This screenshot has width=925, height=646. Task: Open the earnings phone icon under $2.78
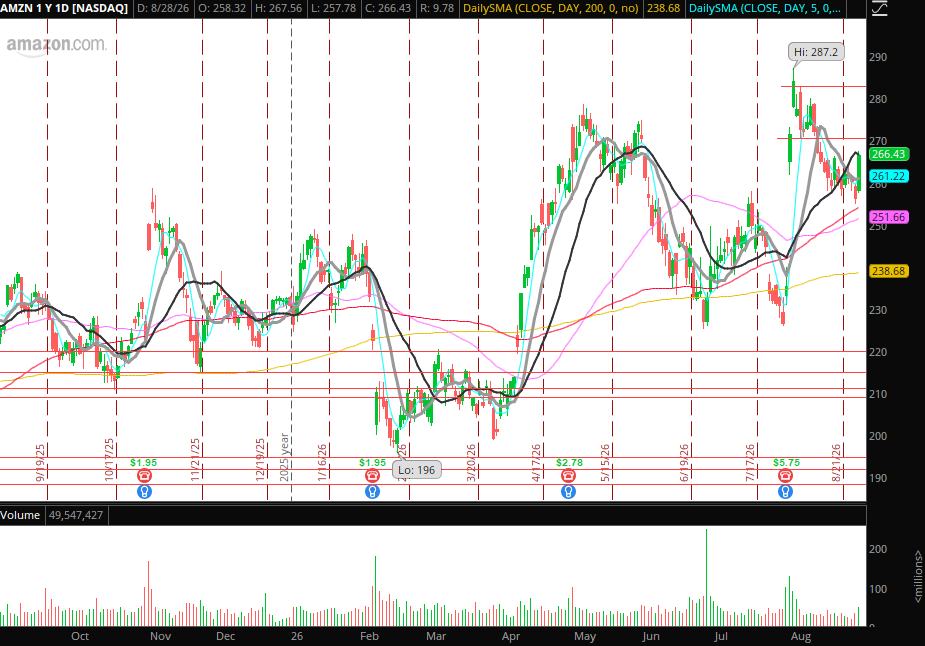(568, 476)
